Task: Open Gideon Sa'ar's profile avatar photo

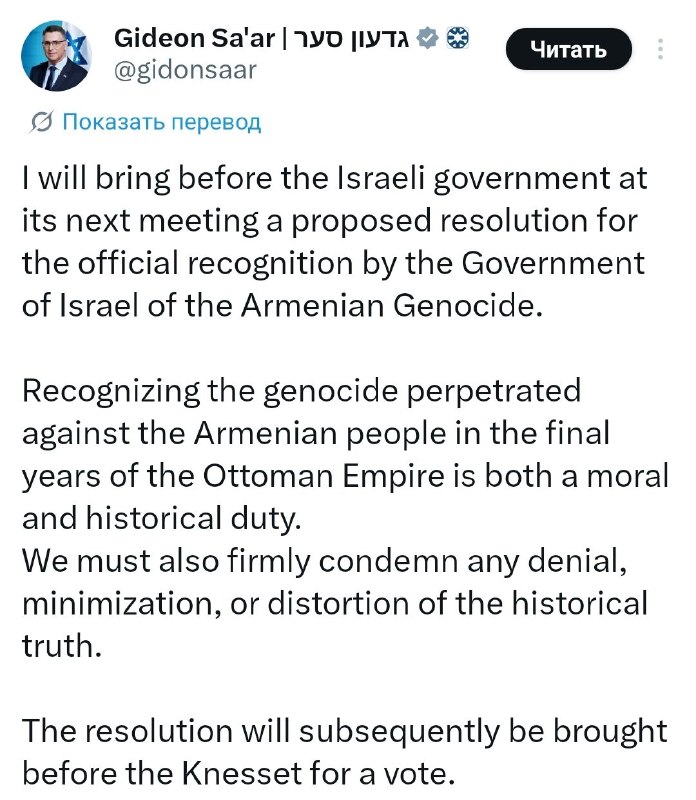Action: point(56,56)
